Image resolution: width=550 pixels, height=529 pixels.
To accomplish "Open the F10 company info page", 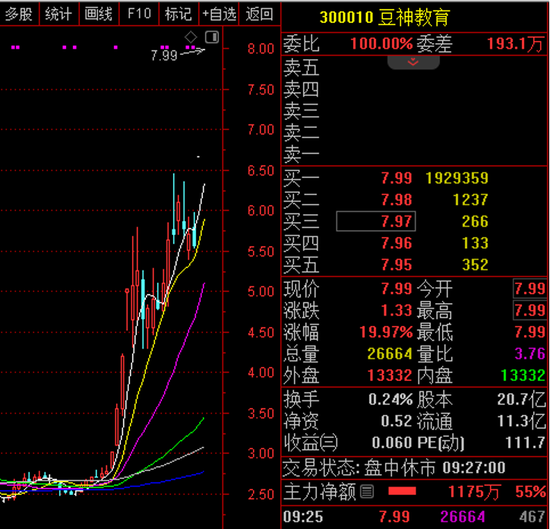I will coord(139,14).
